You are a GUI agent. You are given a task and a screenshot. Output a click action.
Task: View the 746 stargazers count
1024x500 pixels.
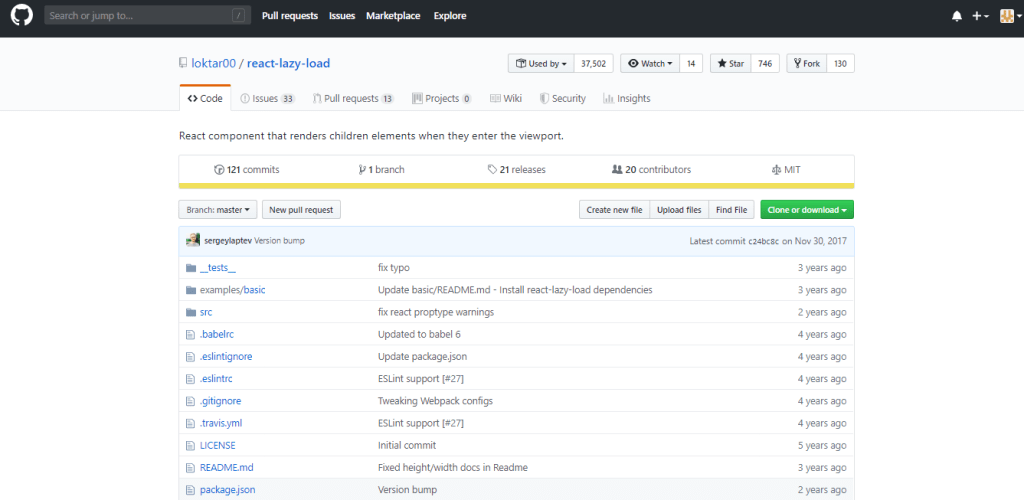[765, 63]
